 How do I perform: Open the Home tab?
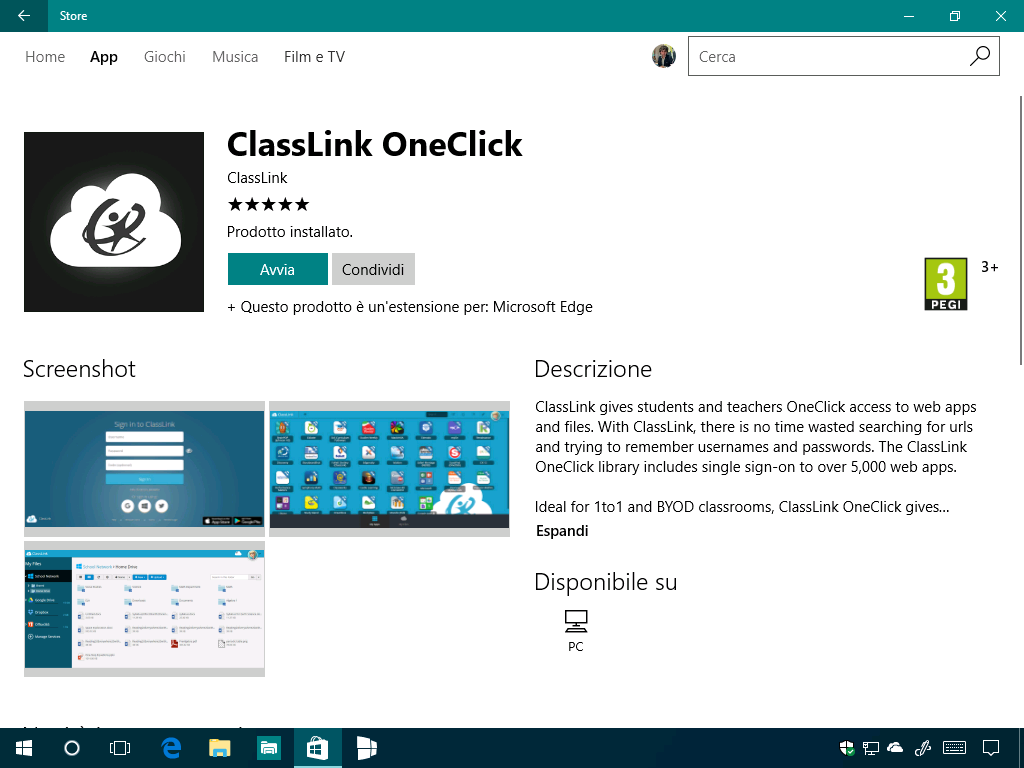tap(45, 57)
